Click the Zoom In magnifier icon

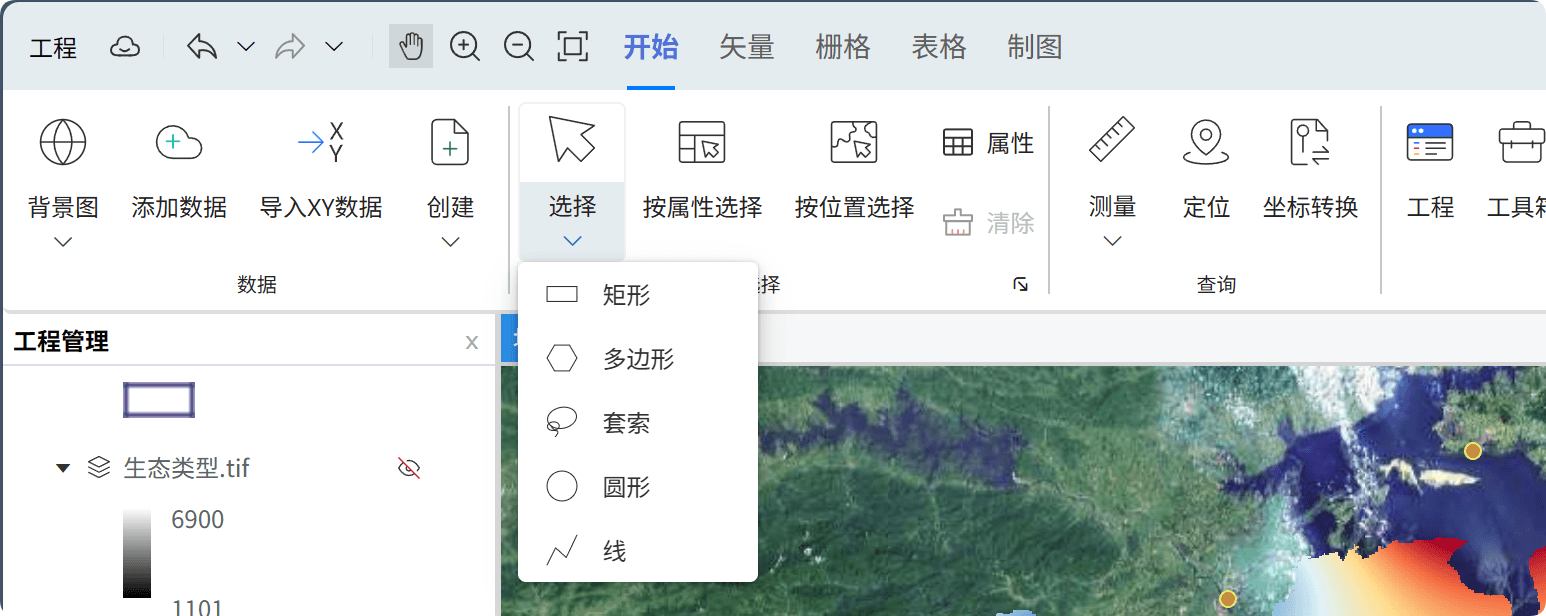point(464,46)
